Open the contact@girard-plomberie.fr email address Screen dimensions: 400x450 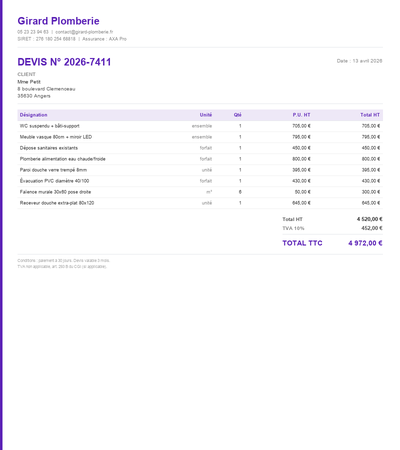pyautogui.click(x=84, y=32)
